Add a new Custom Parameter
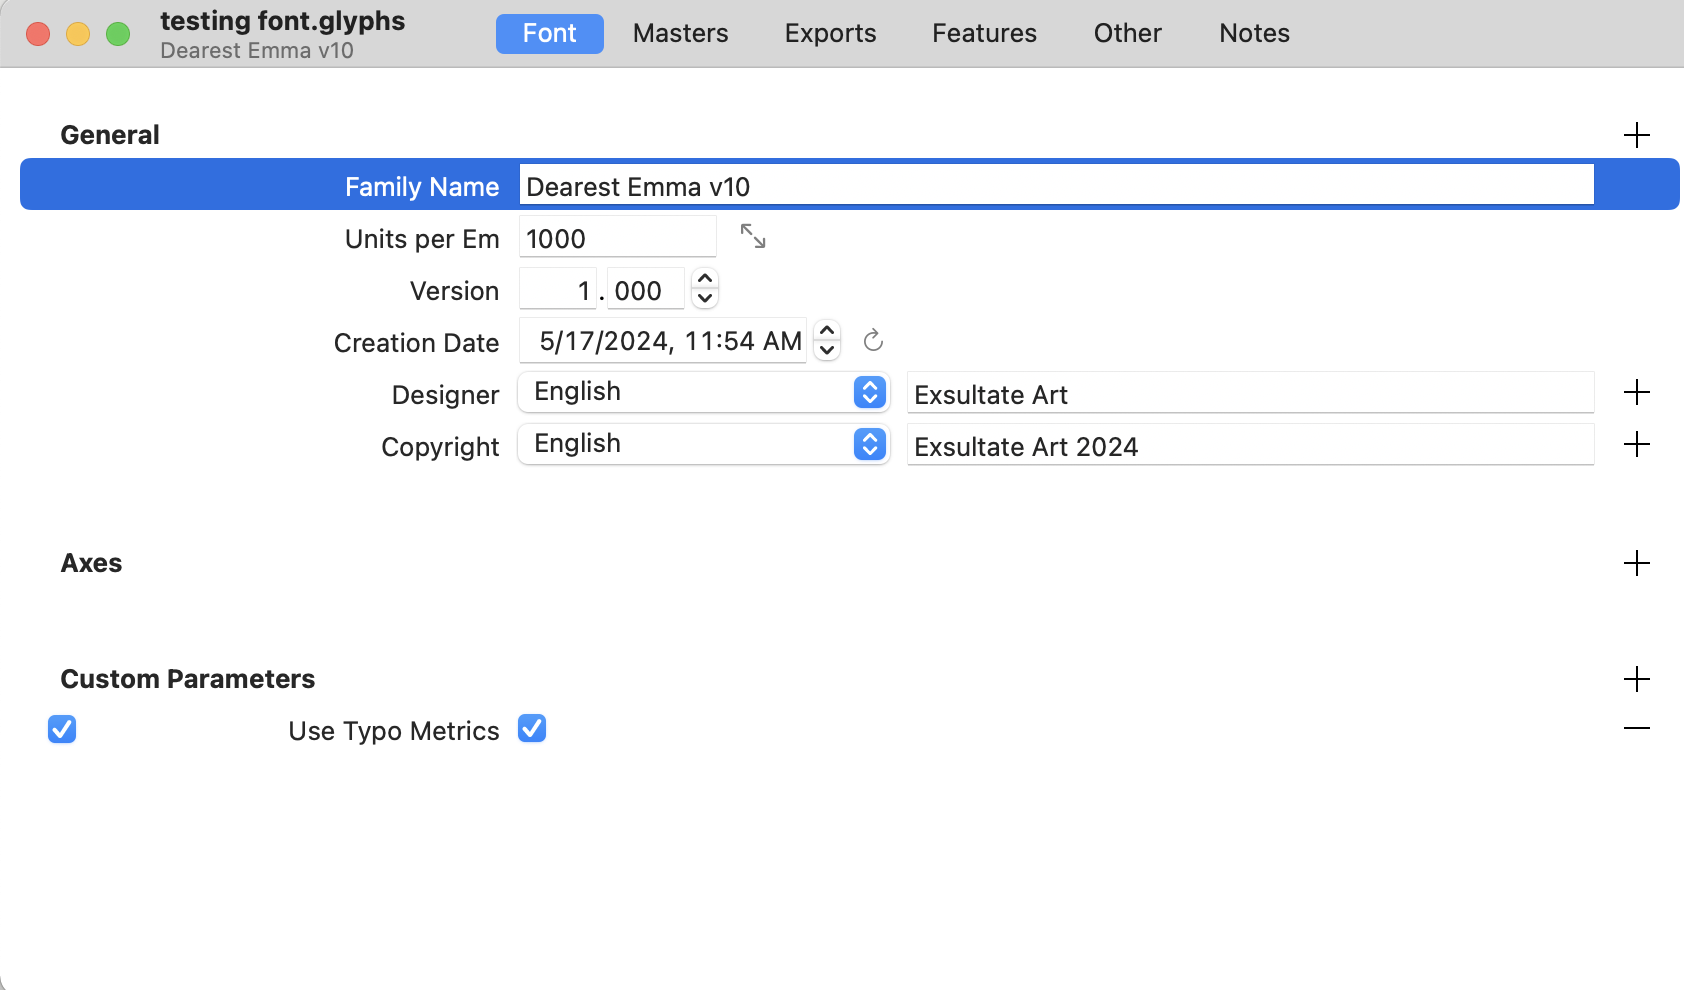The image size is (1684, 990). [1636, 679]
